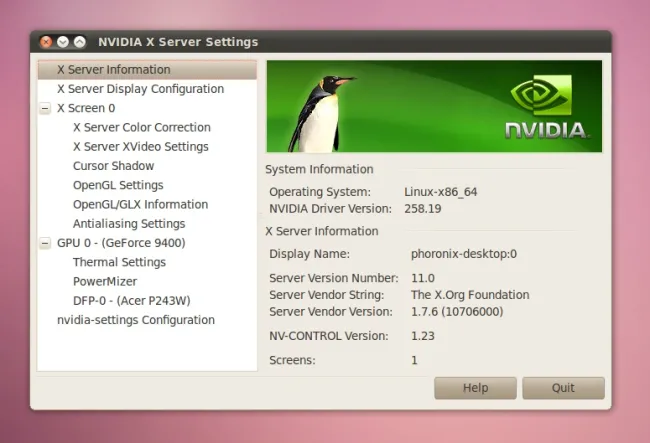Click the server version number 11.0

[x=423, y=278]
